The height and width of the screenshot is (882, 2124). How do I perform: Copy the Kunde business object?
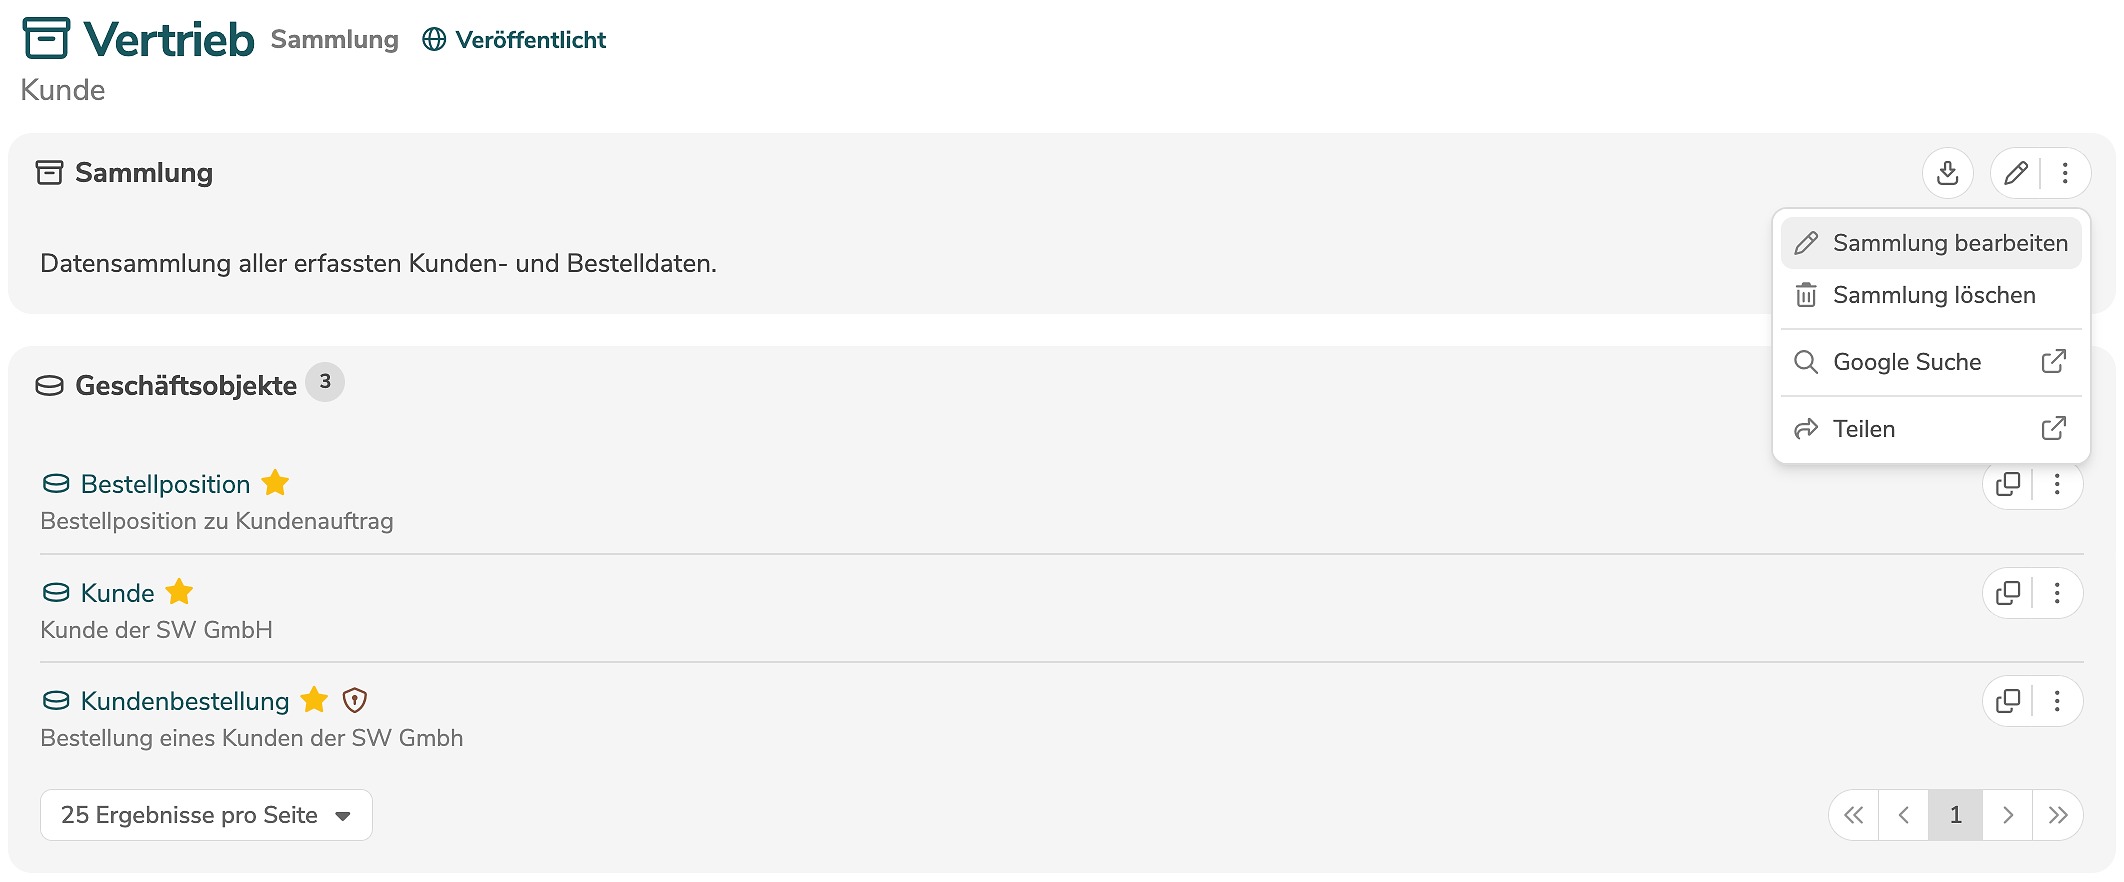click(2008, 593)
